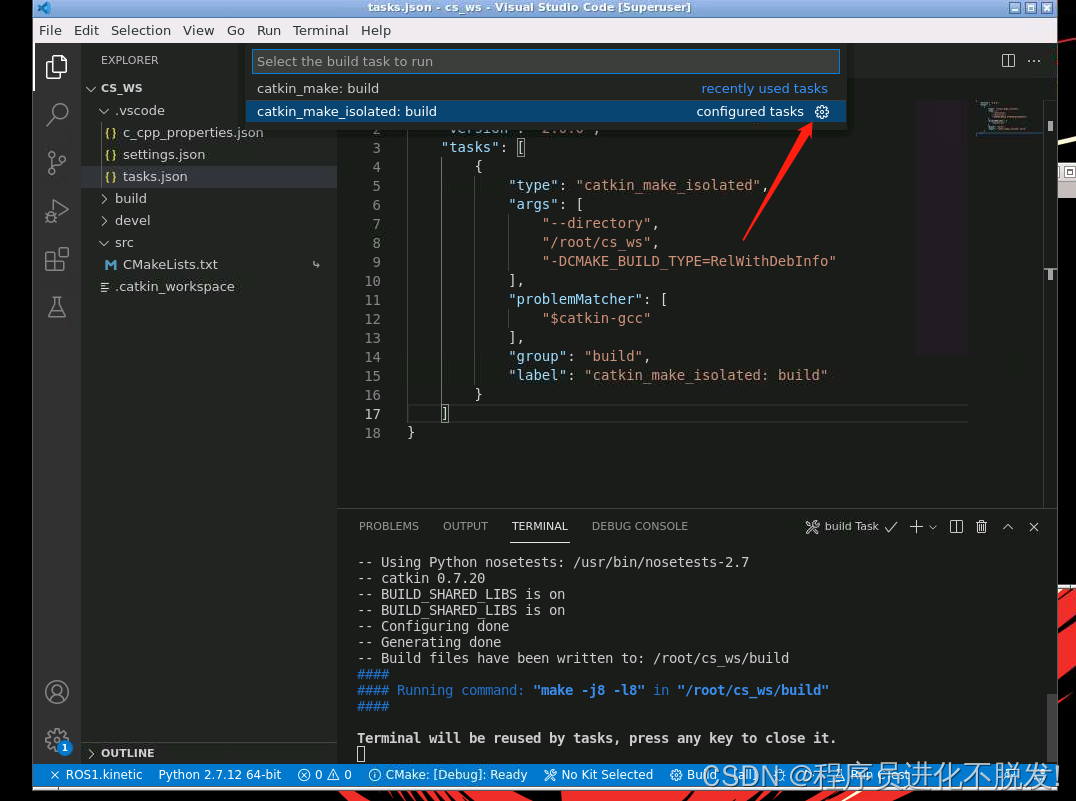The height and width of the screenshot is (801, 1076).
Task: Close the terminal panel
Action: 1033,526
